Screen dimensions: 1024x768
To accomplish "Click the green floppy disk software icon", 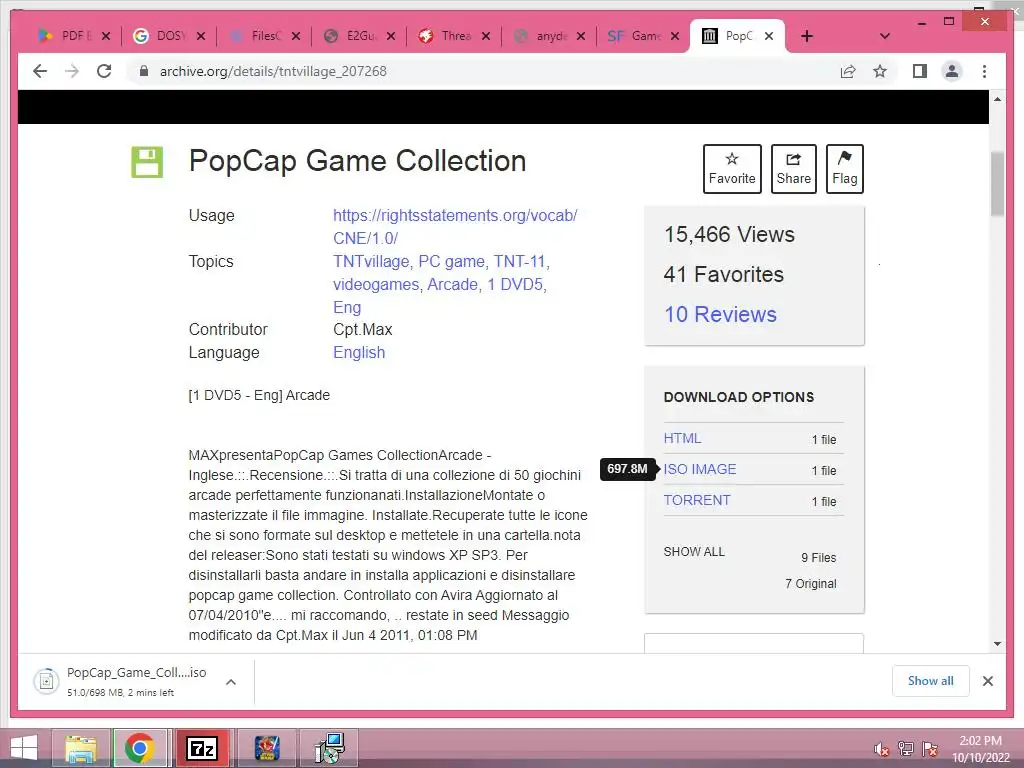I will pos(147,162).
